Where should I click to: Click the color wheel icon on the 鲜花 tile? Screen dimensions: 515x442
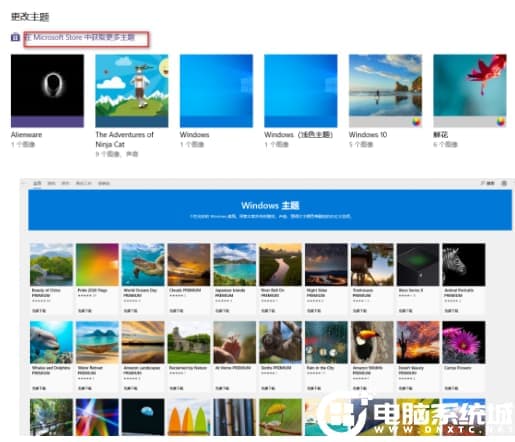pos(501,122)
